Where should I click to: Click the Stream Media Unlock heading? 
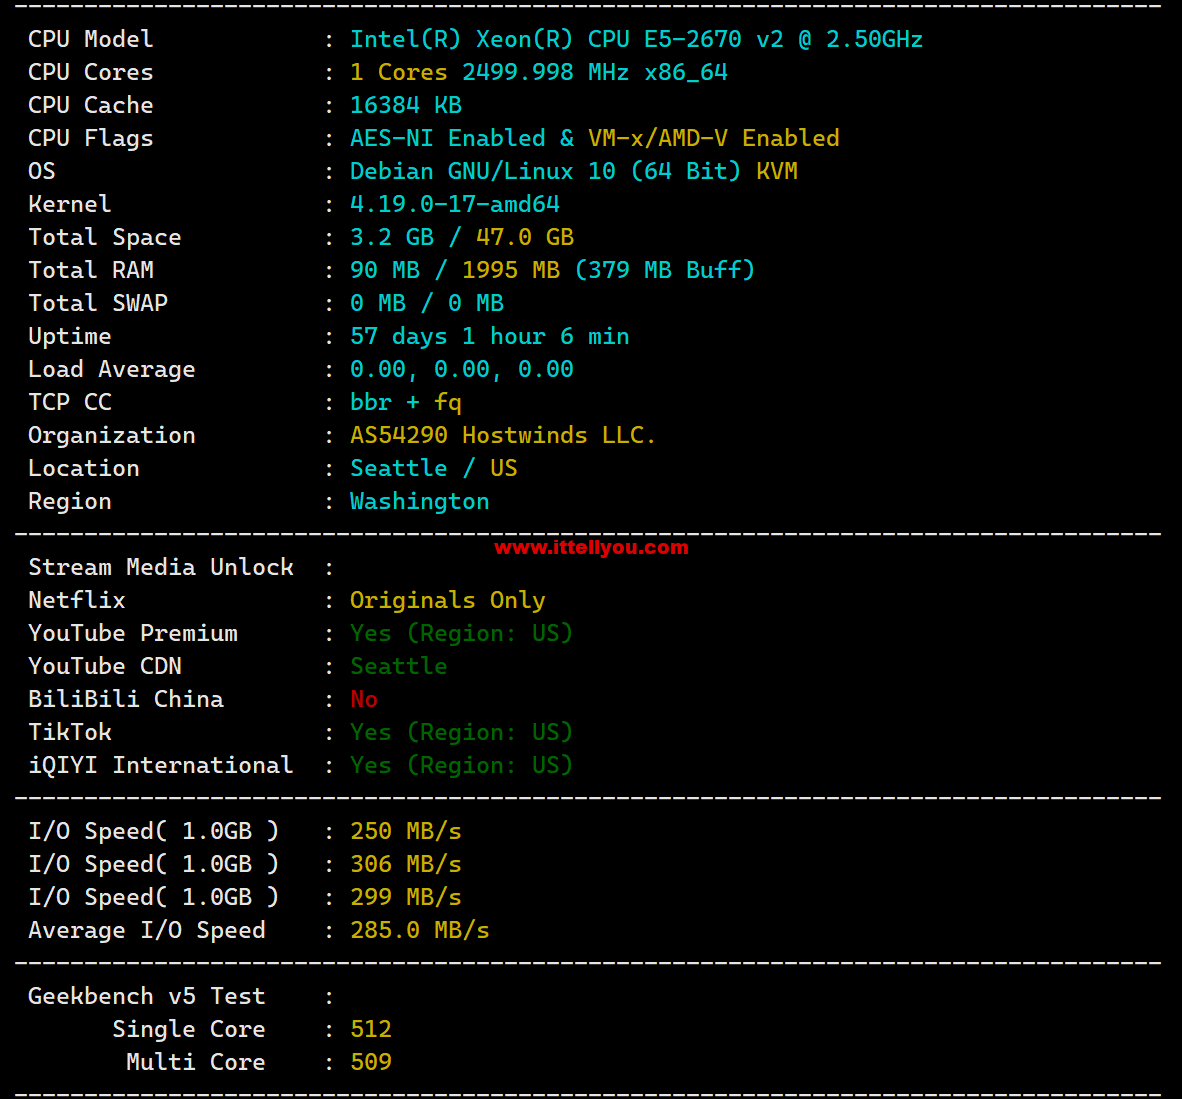[x=161, y=567]
